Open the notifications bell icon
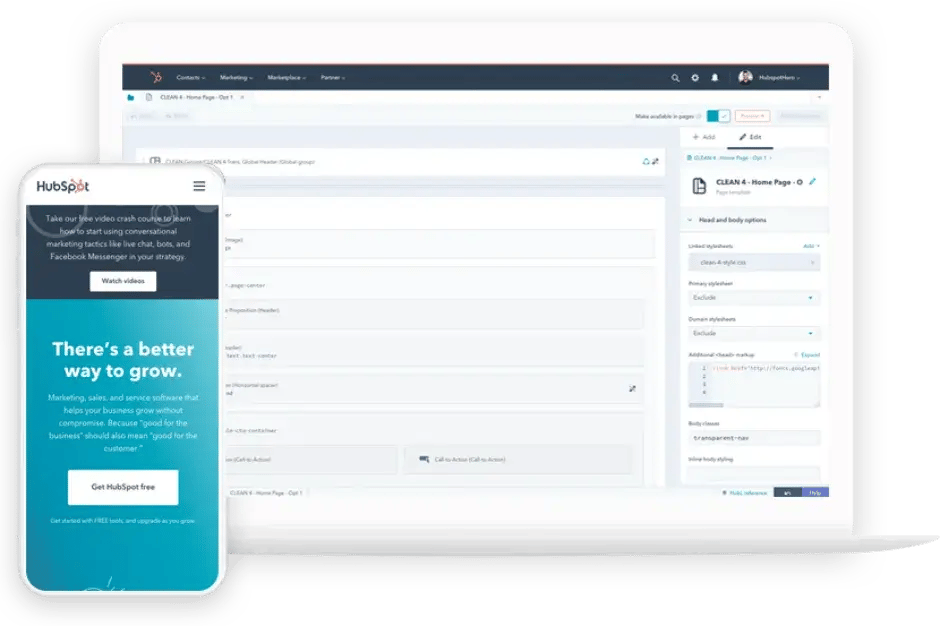 pos(715,76)
